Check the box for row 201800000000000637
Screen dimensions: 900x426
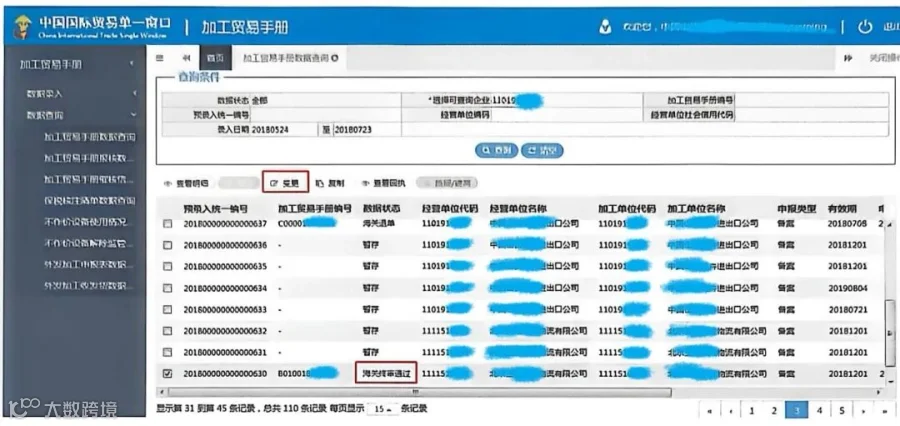[x=168, y=224]
